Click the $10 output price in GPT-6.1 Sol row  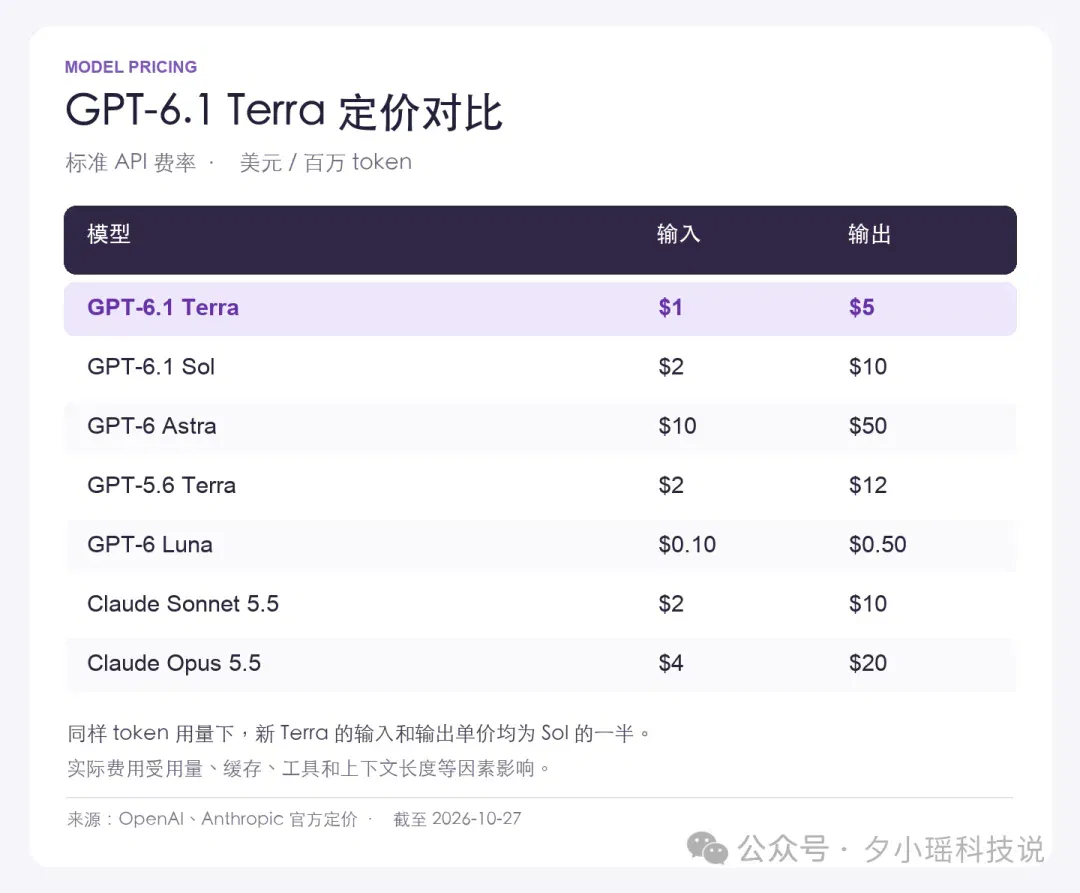pyautogui.click(x=868, y=366)
